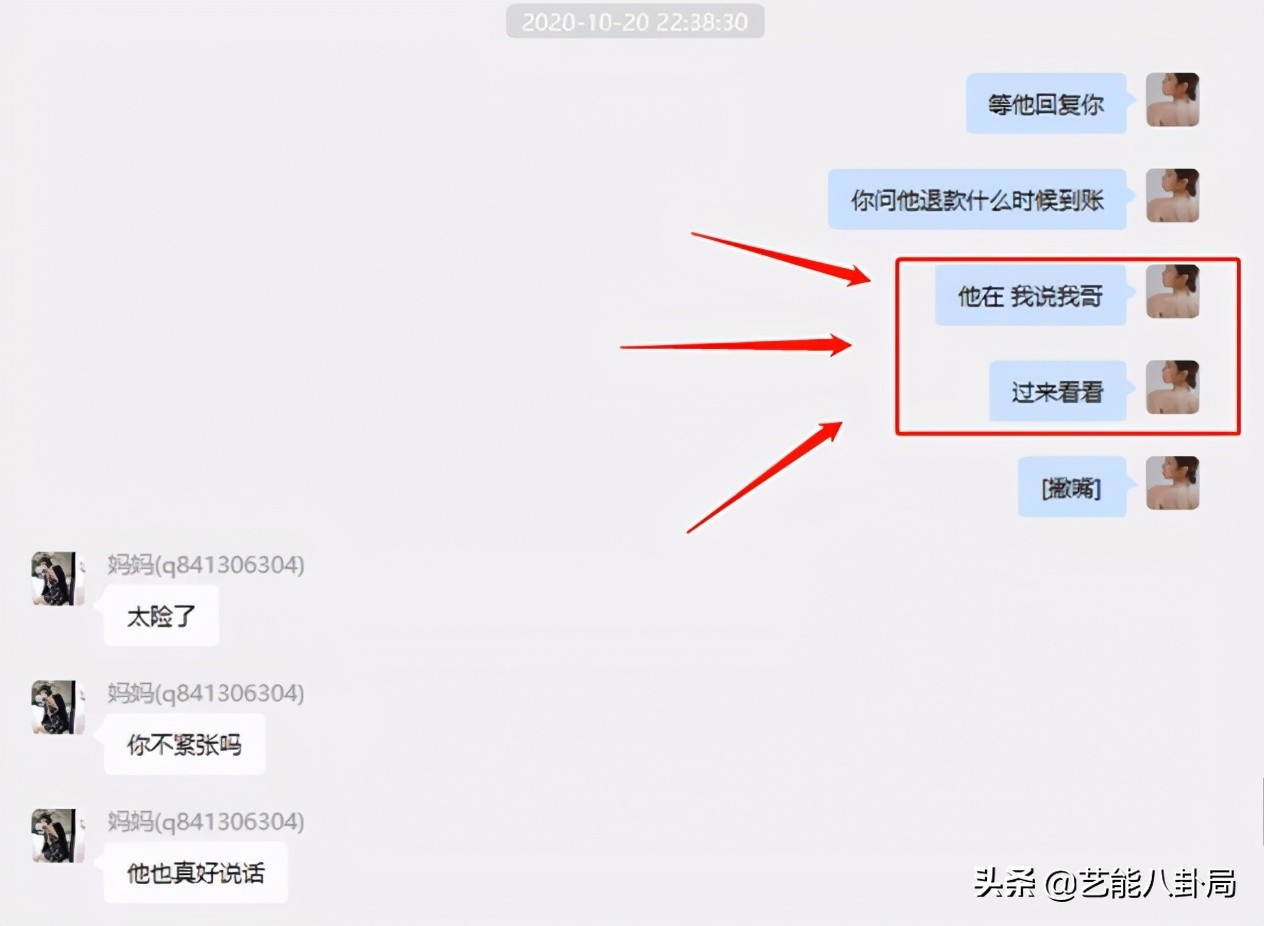Click the avatar beside "过来看看" message

coord(1172,387)
